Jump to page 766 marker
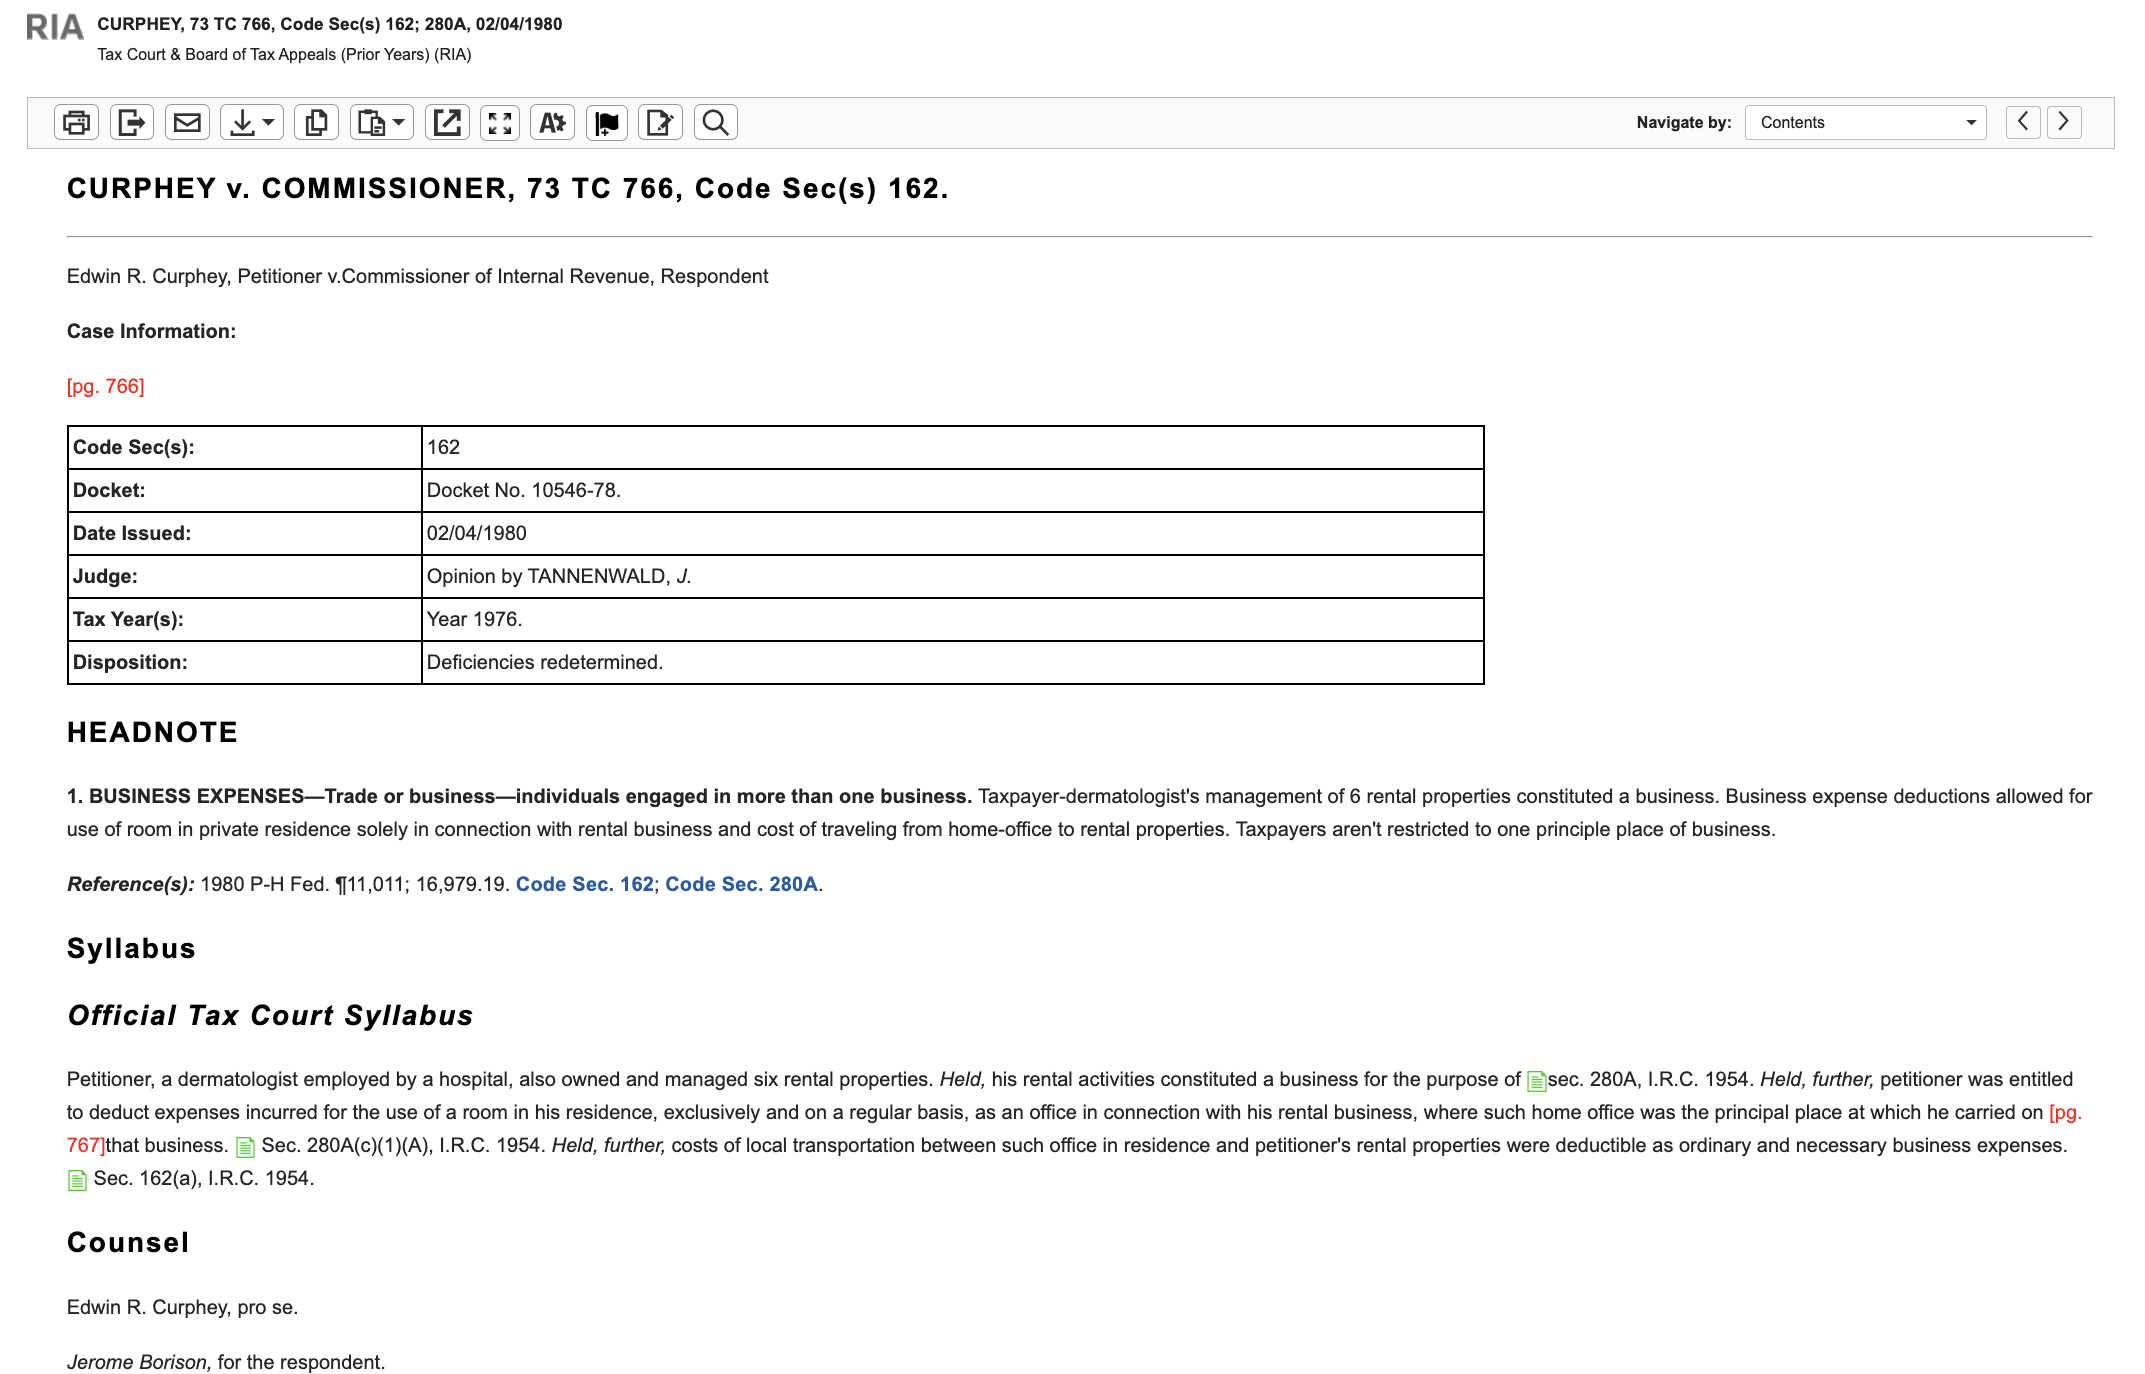This screenshot has width=2145, height=1374. click(x=105, y=386)
